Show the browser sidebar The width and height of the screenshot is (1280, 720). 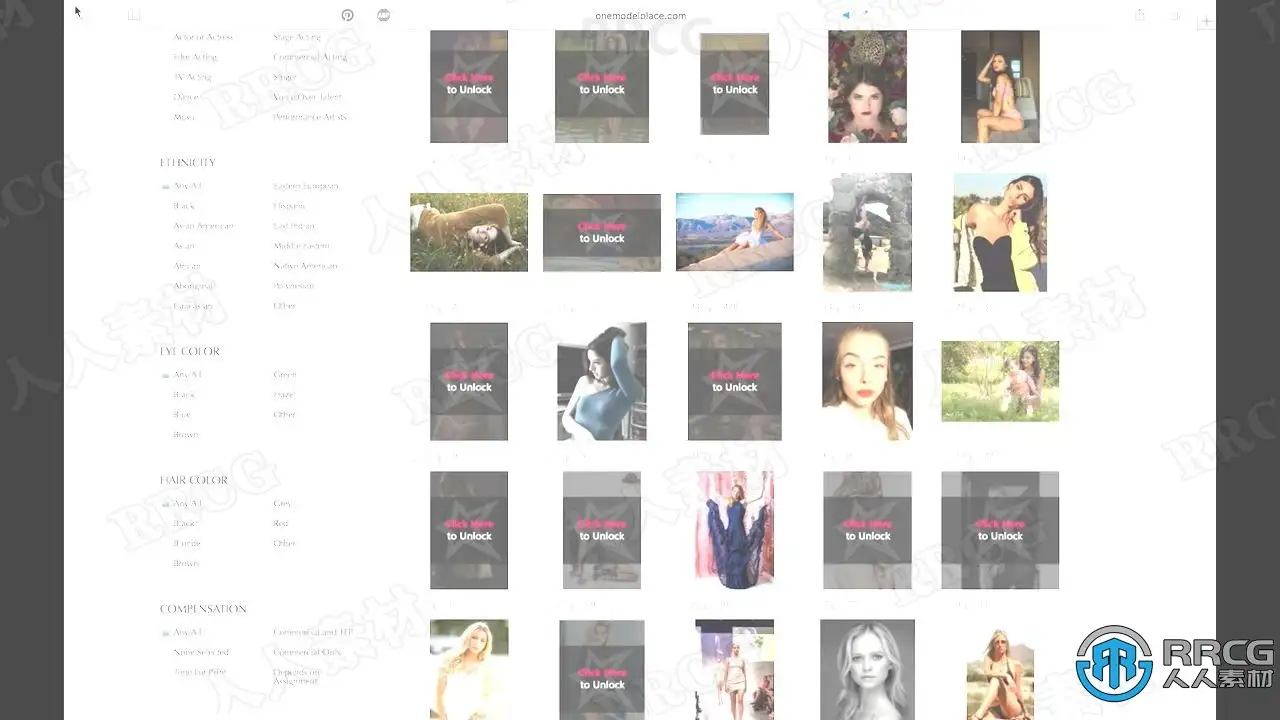[x=134, y=15]
